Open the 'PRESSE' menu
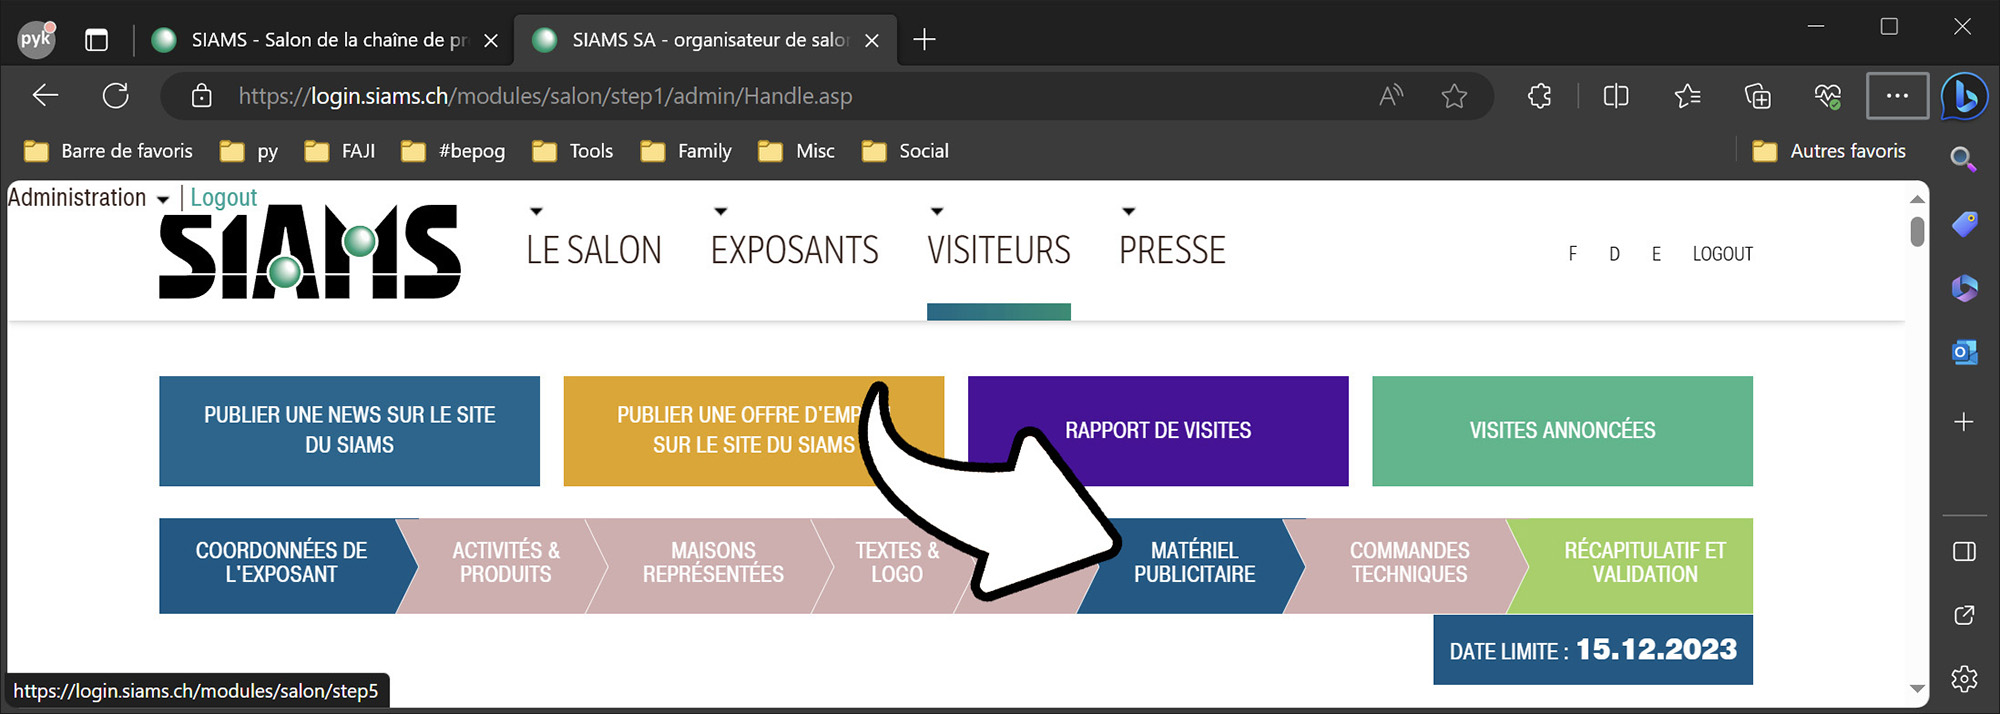Screen dimensions: 2000x714 tap(1172, 250)
